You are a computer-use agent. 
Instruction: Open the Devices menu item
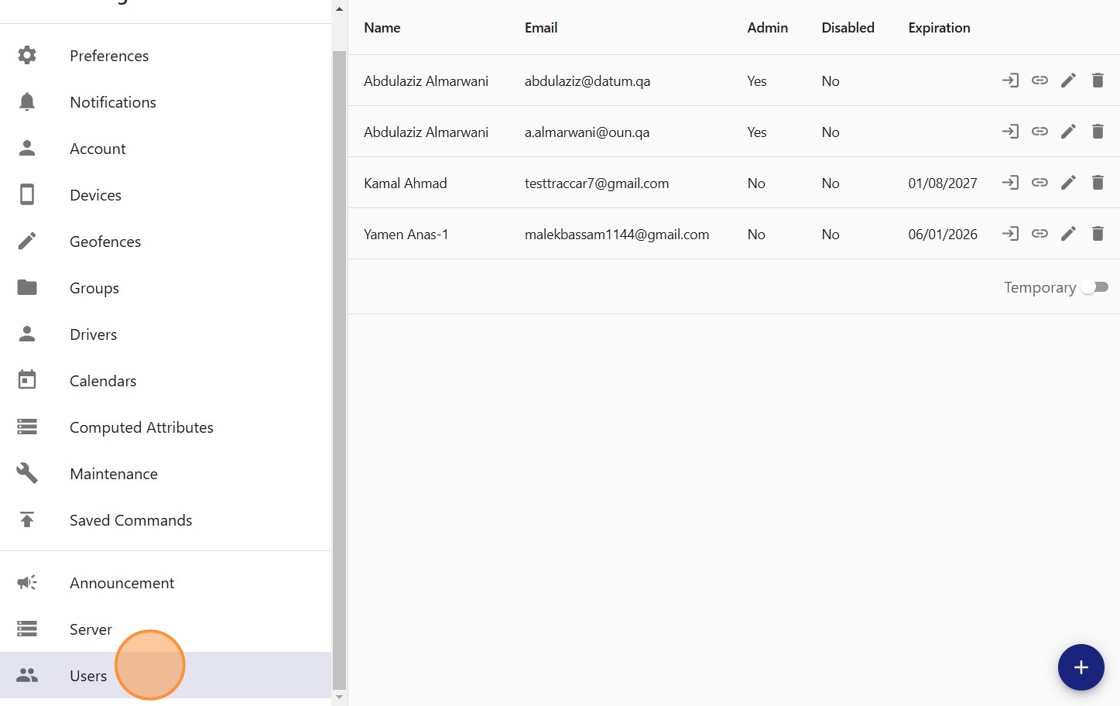(x=96, y=195)
